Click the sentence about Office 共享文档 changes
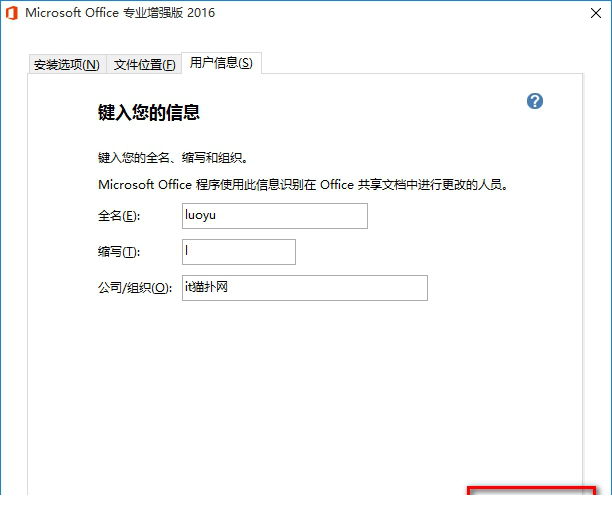The image size is (612, 514). tap(303, 185)
